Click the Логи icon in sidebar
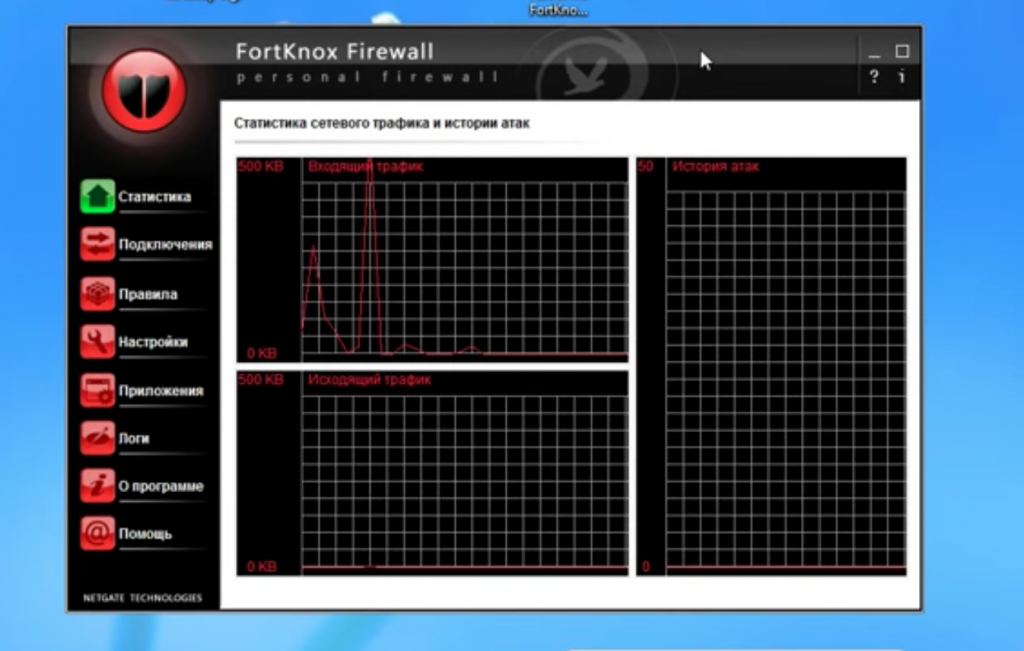Image resolution: width=1024 pixels, height=651 pixels. coord(97,437)
